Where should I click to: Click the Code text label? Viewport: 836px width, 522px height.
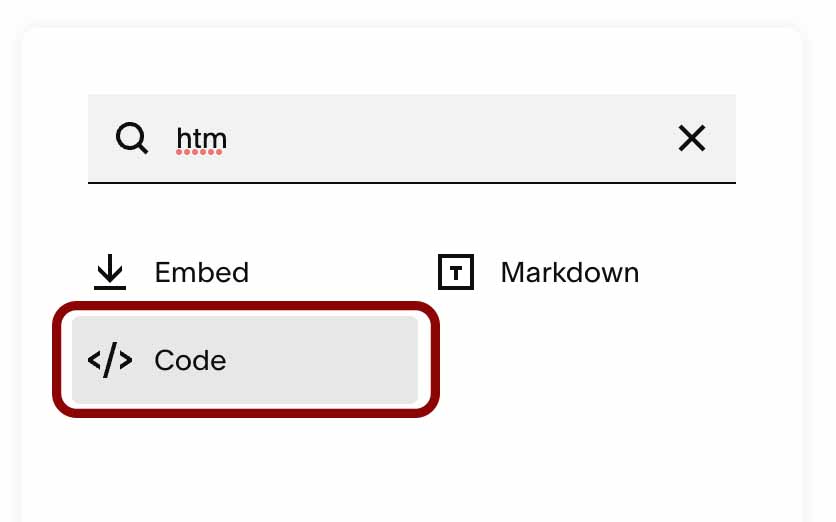(x=190, y=360)
